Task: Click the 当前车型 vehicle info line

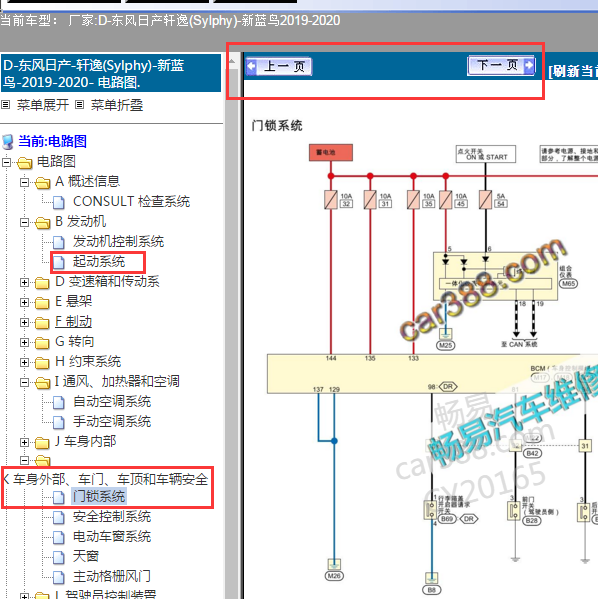Action: point(170,21)
